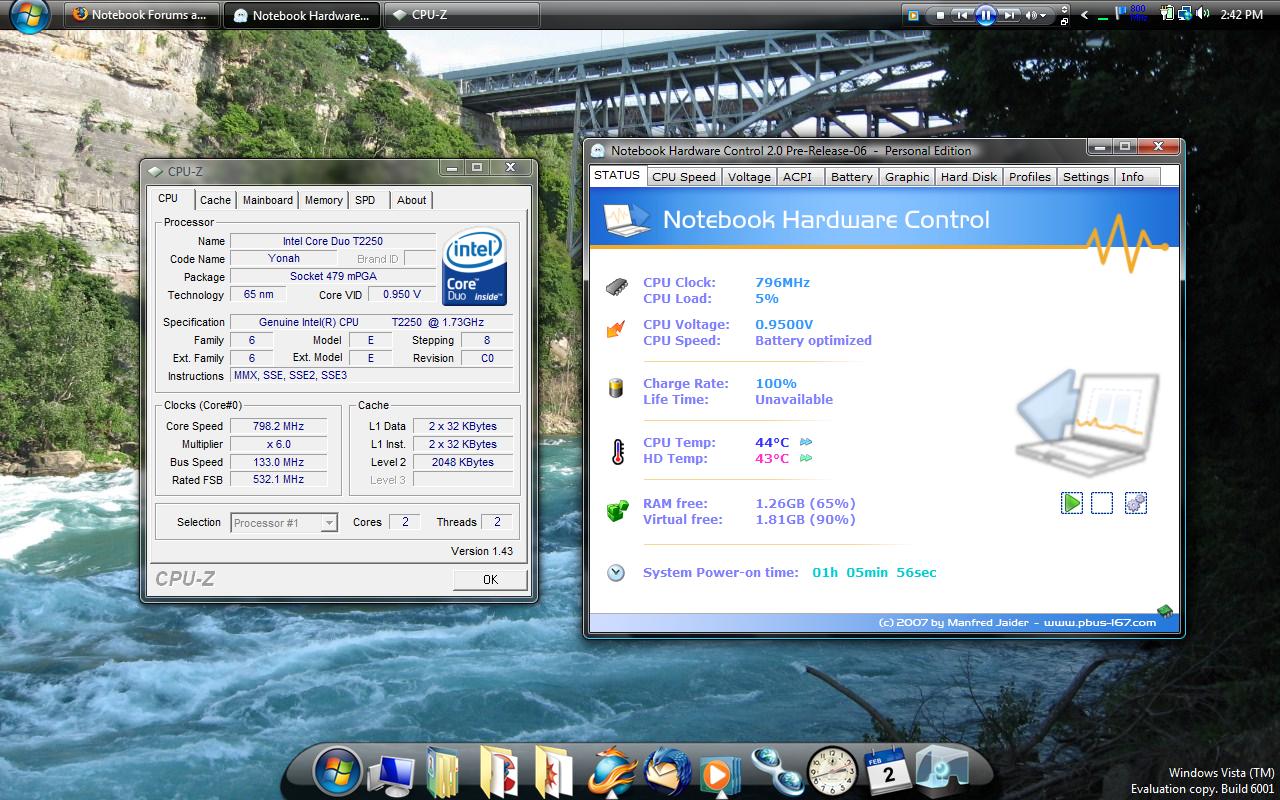Viewport: 1280px width, 800px height.
Task: Click the media player logo icon in taskbar
Action: [912, 15]
